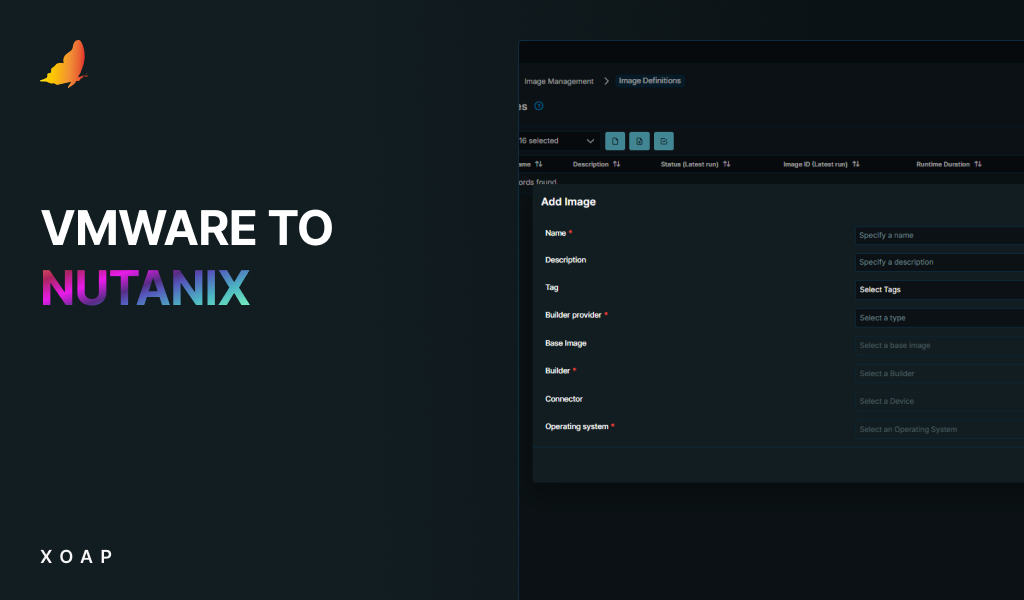Sort the Status (Latest run) column
The height and width of the screenshot is (600, 1024).
[724, 164]
